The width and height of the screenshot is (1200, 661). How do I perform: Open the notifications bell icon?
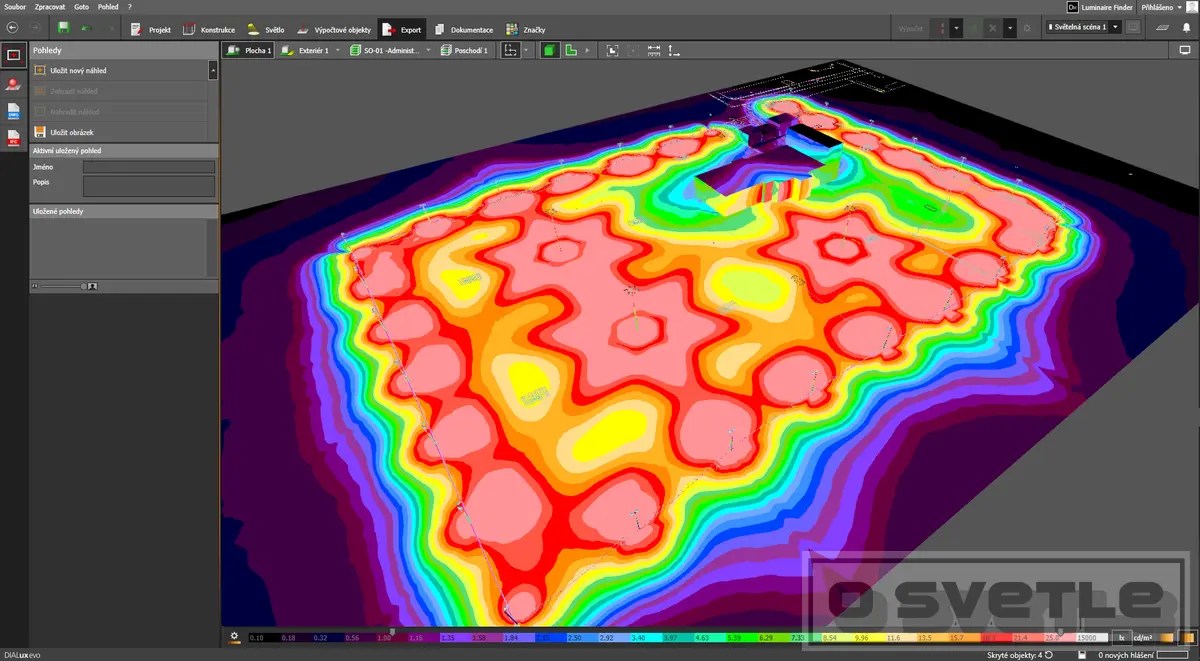coord(1186,28)
